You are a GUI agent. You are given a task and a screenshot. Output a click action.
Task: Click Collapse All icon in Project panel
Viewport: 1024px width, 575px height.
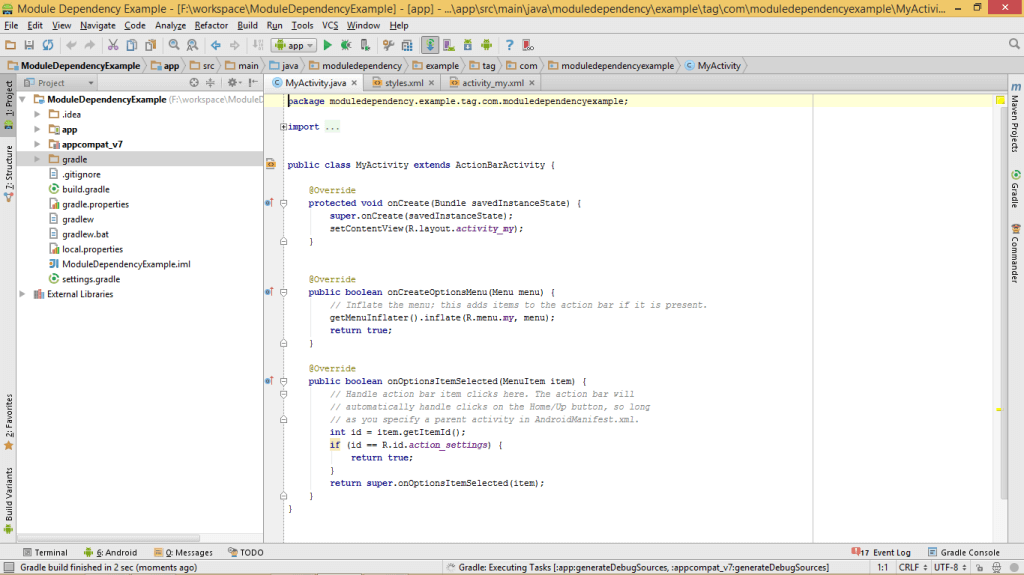click(x=210, y=83)
